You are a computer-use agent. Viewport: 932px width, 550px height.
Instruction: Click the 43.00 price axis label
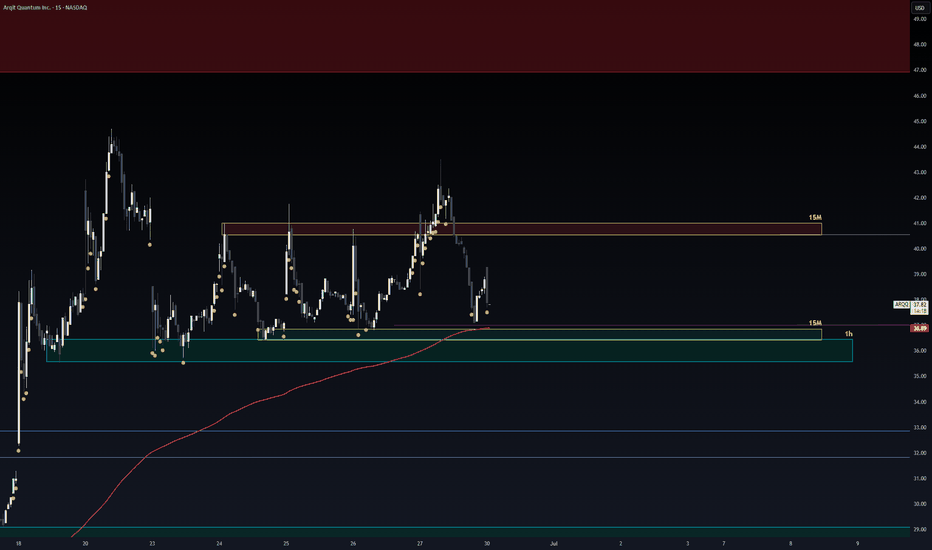(x=920, y=172)
